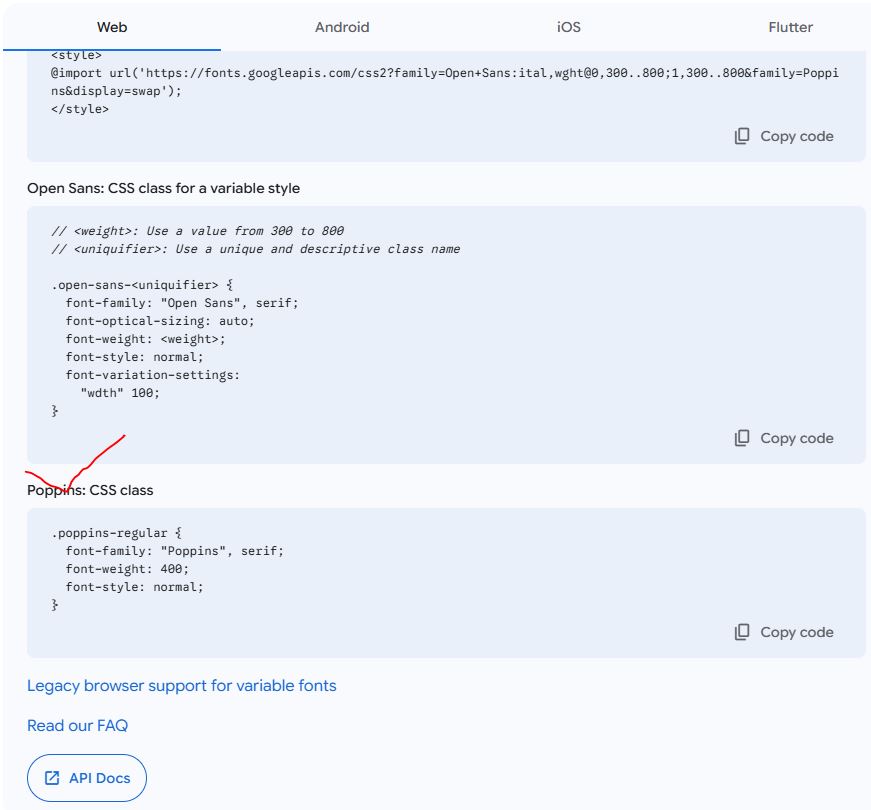Click comment about <uniquifier> class name

click(256, 249)
